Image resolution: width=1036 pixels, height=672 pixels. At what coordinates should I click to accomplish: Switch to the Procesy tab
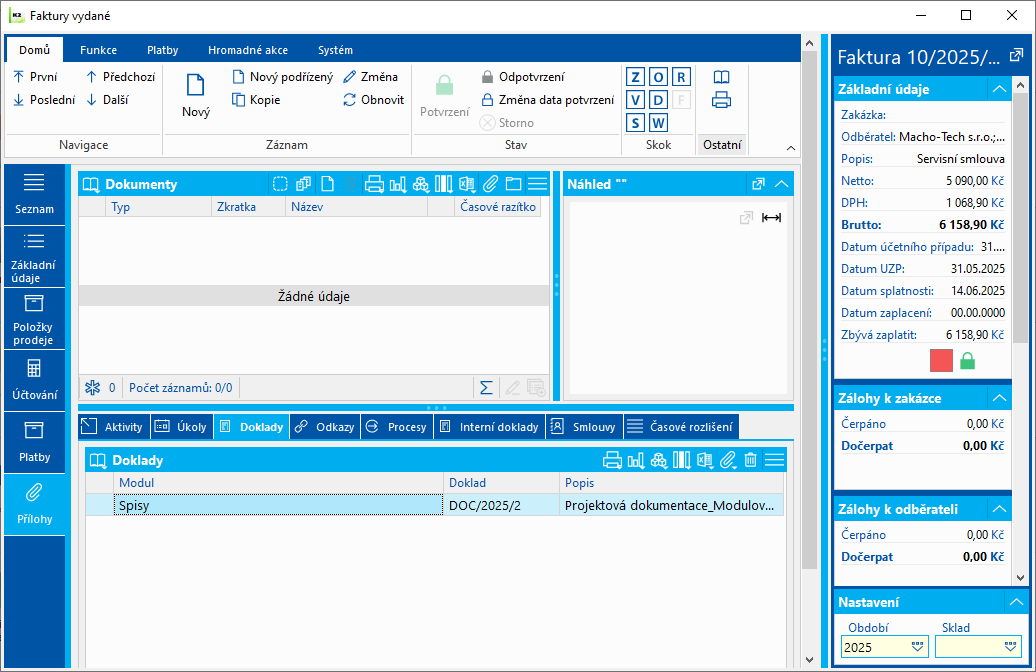click(398, 427)
